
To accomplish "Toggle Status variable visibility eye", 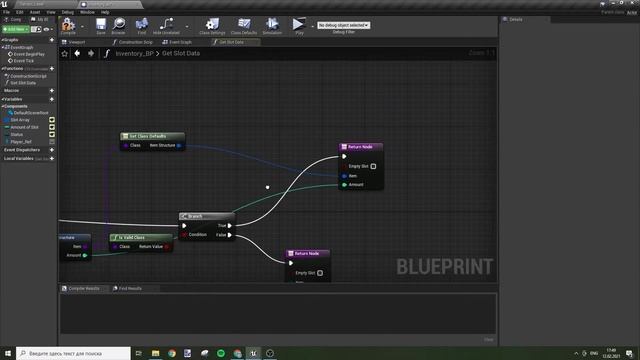I will point(52,134).
